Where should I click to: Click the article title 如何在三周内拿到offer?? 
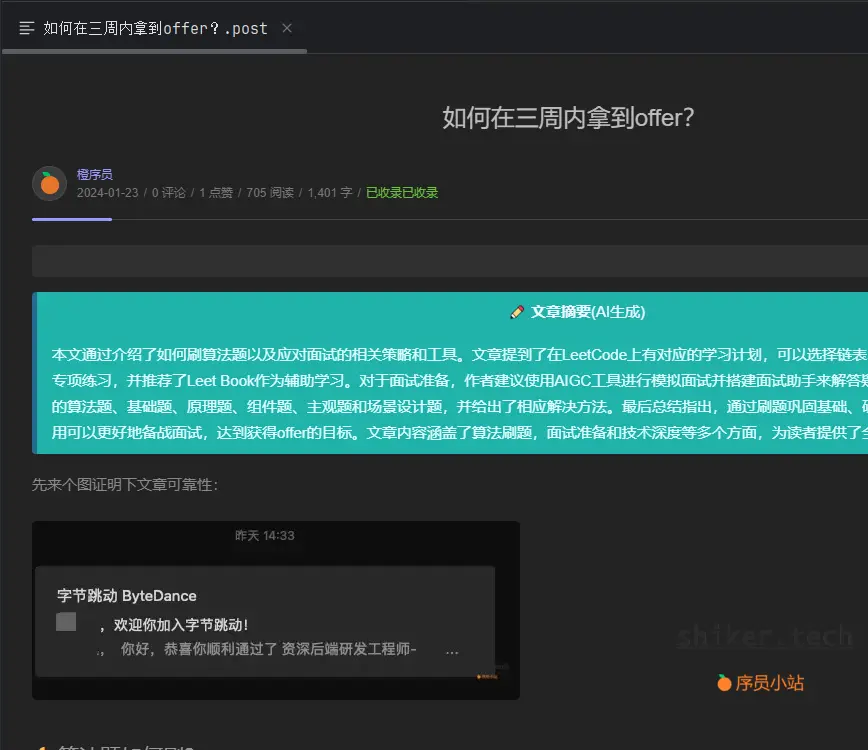568,118
